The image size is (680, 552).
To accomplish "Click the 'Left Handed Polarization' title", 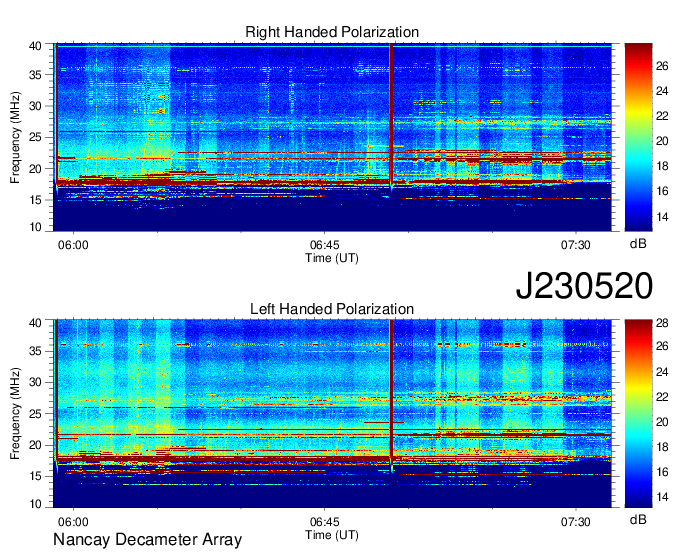I will click(x=332, y=309).
